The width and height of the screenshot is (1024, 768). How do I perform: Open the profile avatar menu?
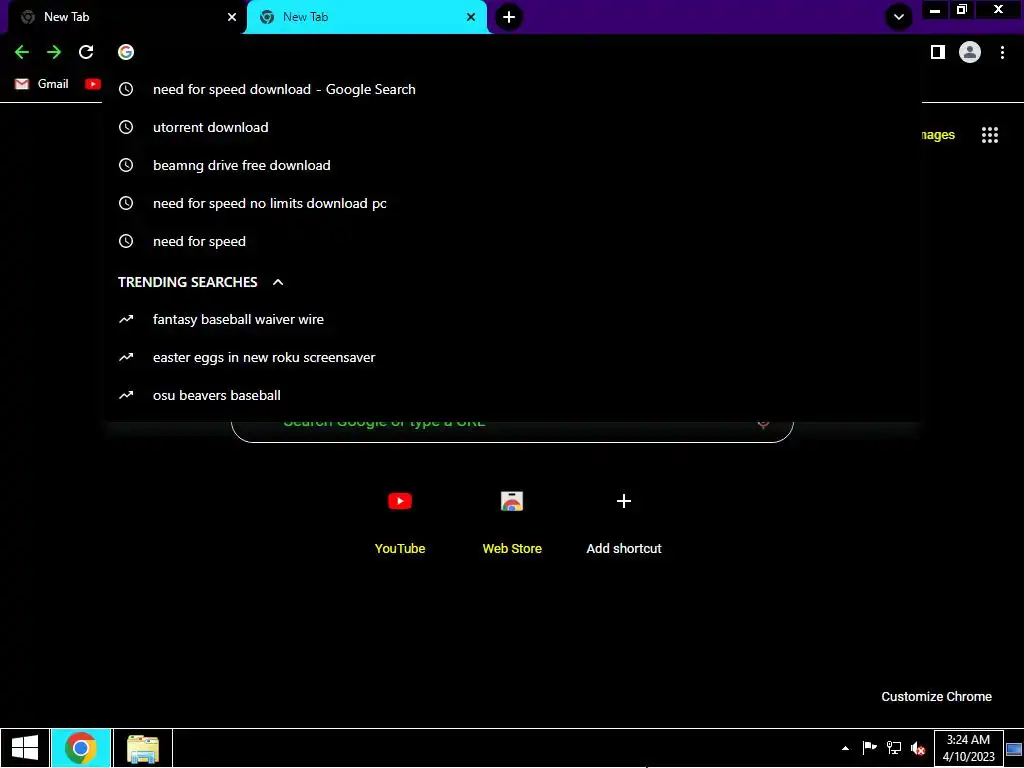pos(970,52)
